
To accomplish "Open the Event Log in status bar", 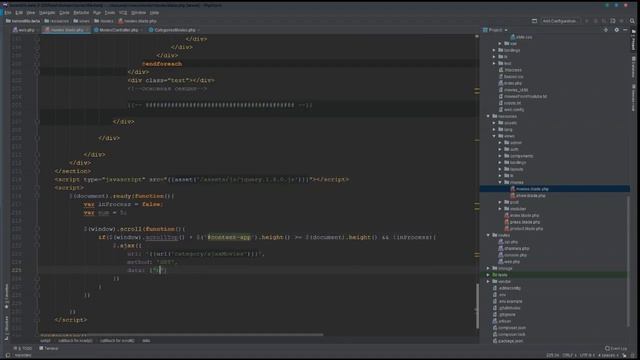I will point(616,348).
